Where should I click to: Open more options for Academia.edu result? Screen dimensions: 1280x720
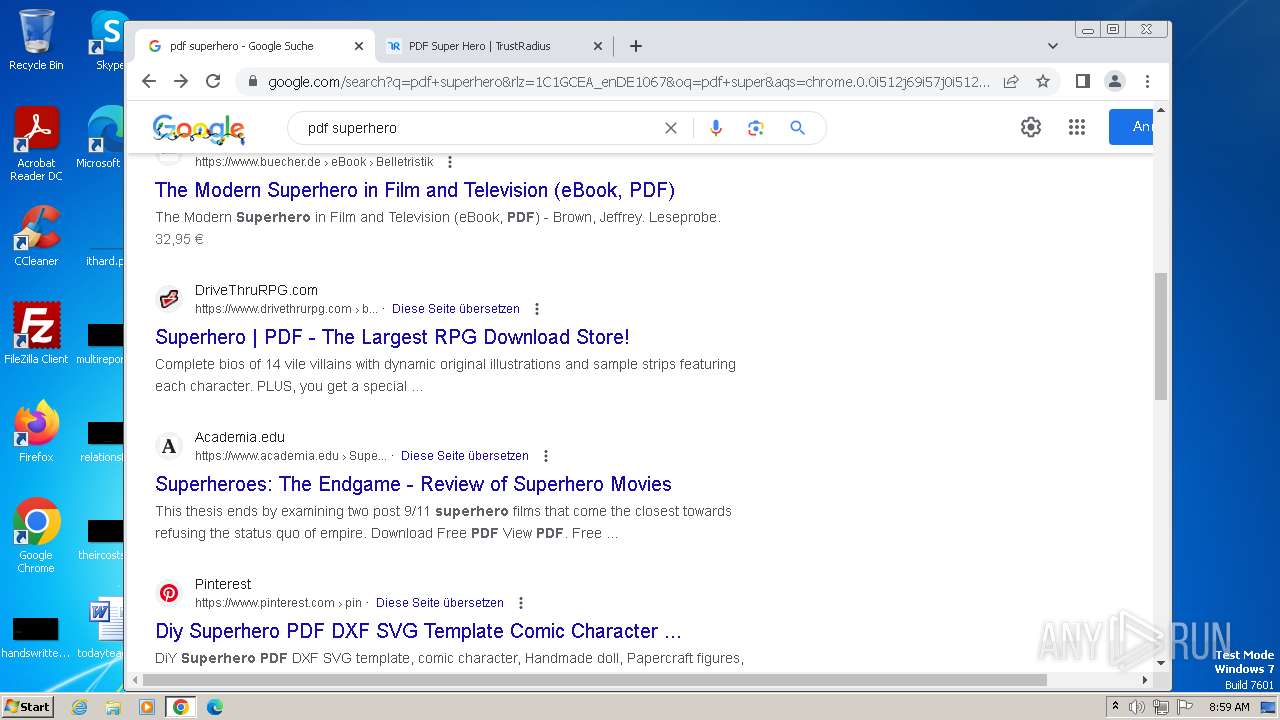tap(546, 456)
